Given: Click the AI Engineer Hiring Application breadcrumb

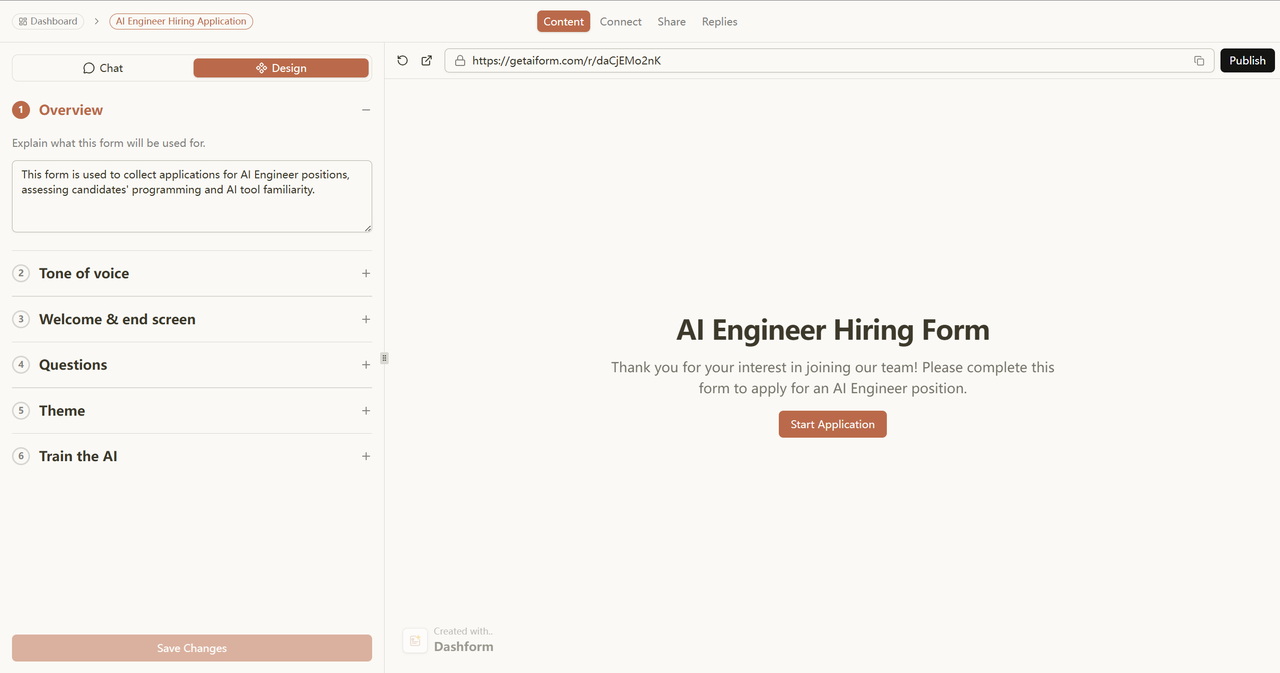Looking at the screenshot, I should [181, 21].
